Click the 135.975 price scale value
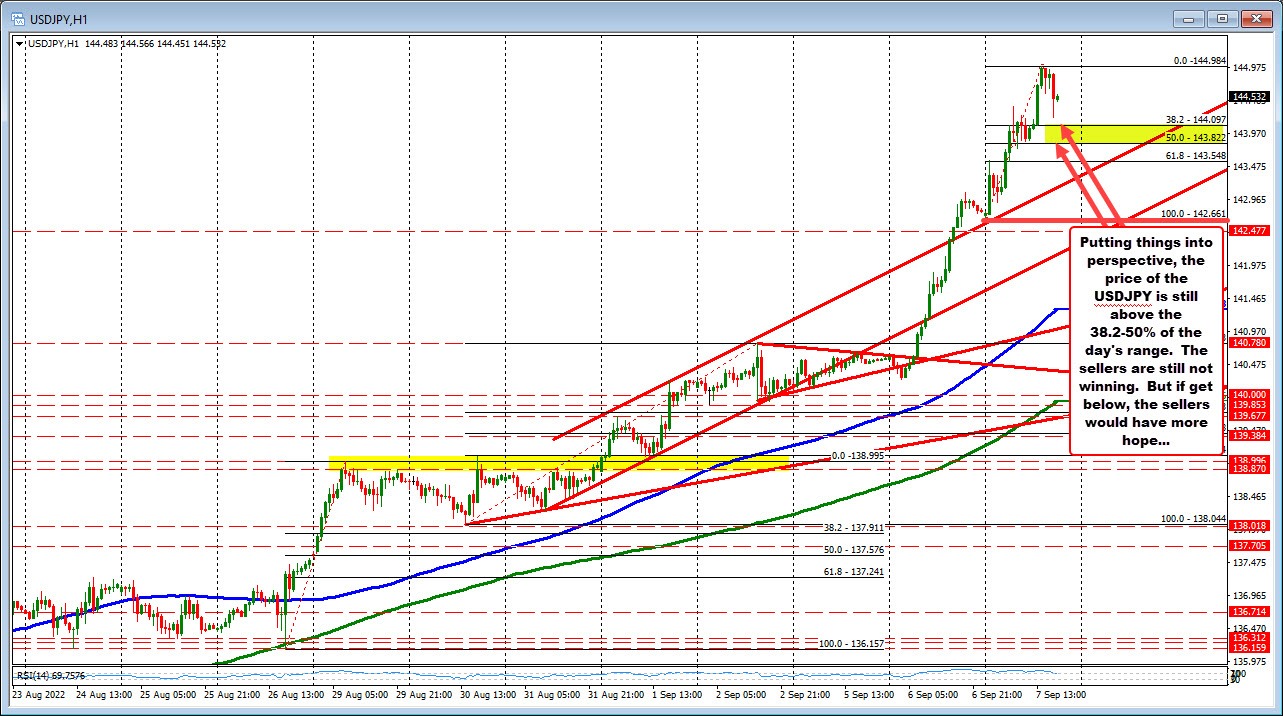This screenshot has width=1283, height=716. [1251, 662]
